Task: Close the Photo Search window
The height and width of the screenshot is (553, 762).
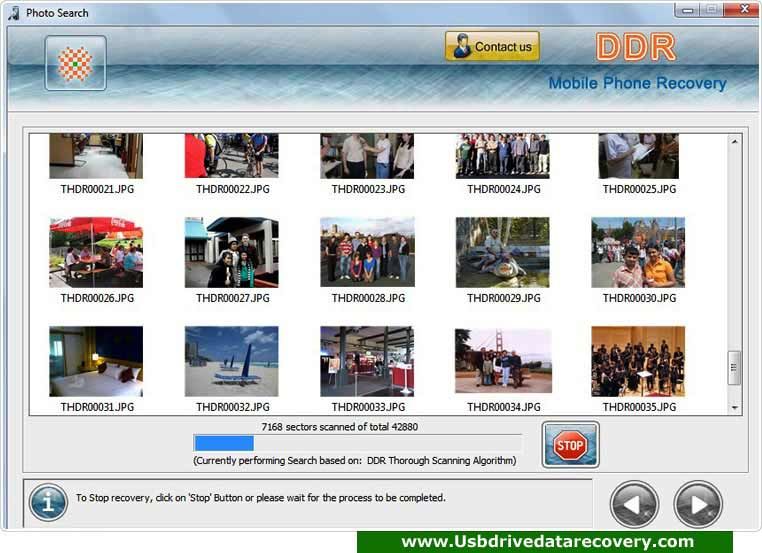Action: (x=744, y=9)
